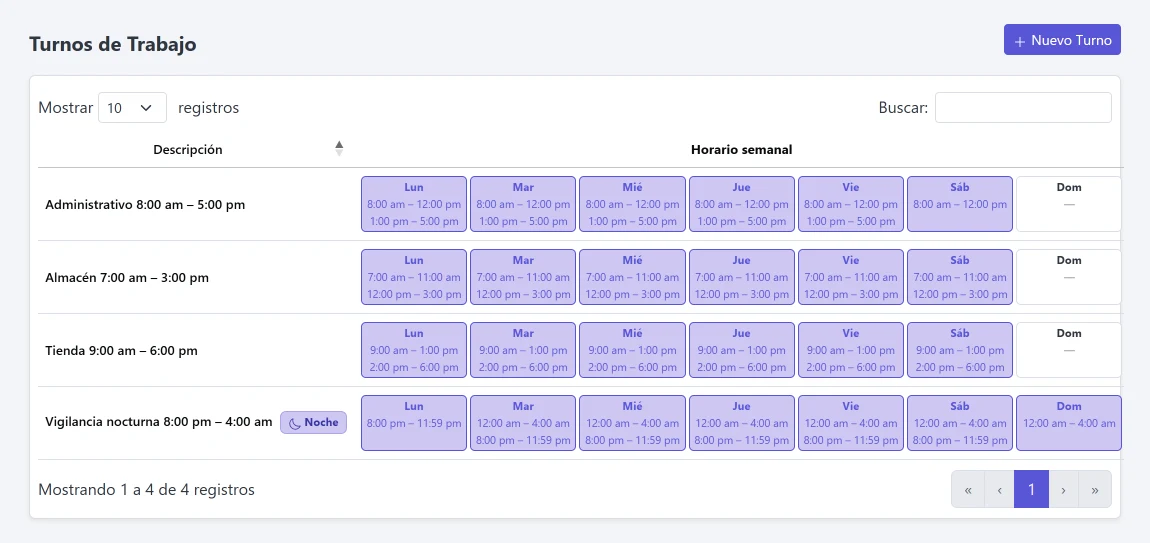This screenshot has height=543, width=1150.
Task: Click the Horario semanal column header
Action: pos(741,150)
